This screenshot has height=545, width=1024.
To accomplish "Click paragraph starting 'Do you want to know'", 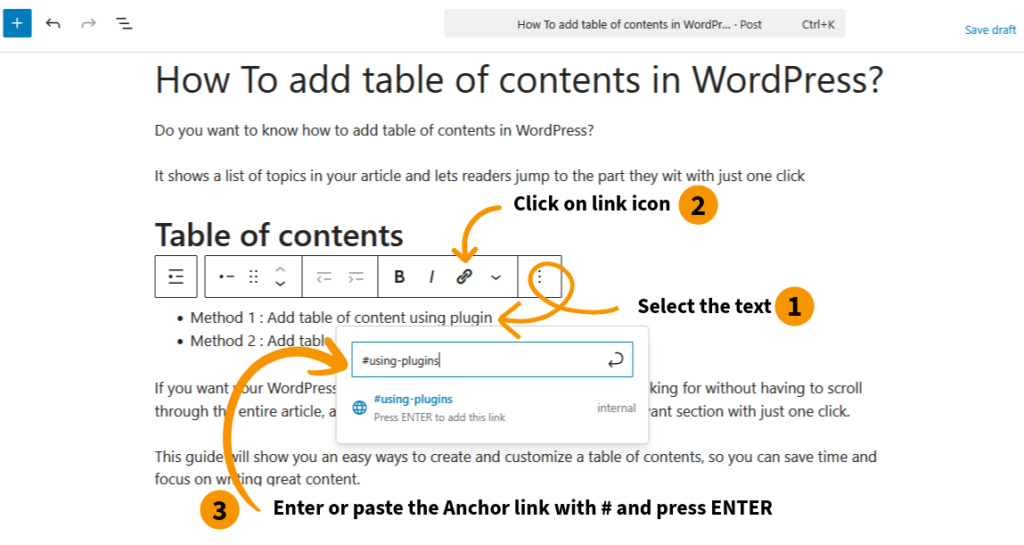I will click(x=374, y=131).
